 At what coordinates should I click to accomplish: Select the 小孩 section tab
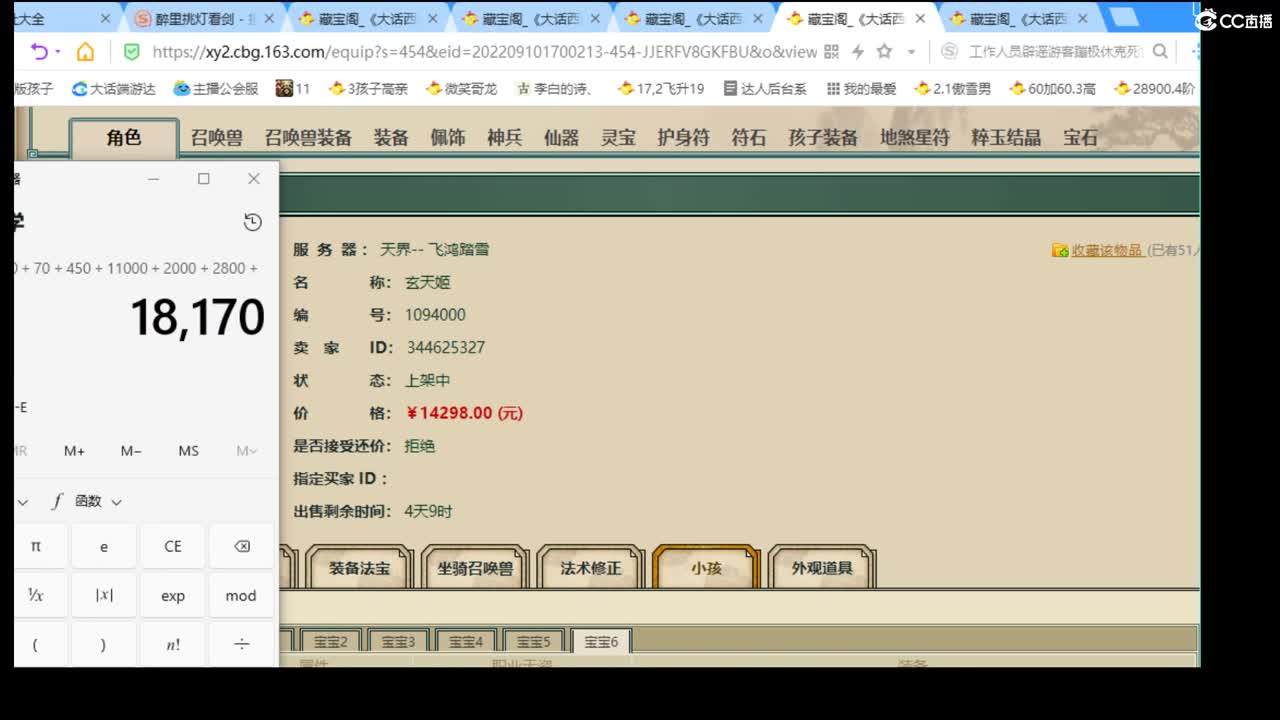[706, 568]
